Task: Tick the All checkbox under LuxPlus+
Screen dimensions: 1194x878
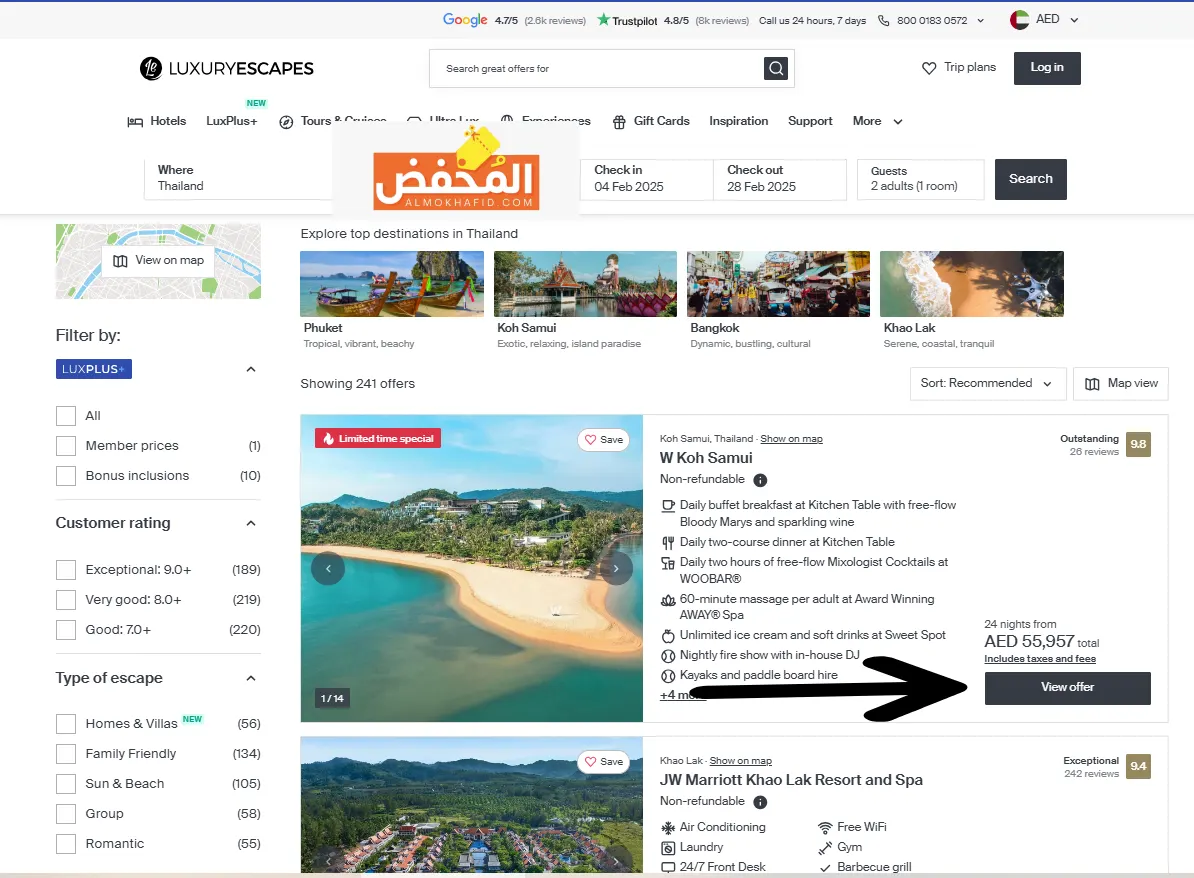Action: coord(66,416)
